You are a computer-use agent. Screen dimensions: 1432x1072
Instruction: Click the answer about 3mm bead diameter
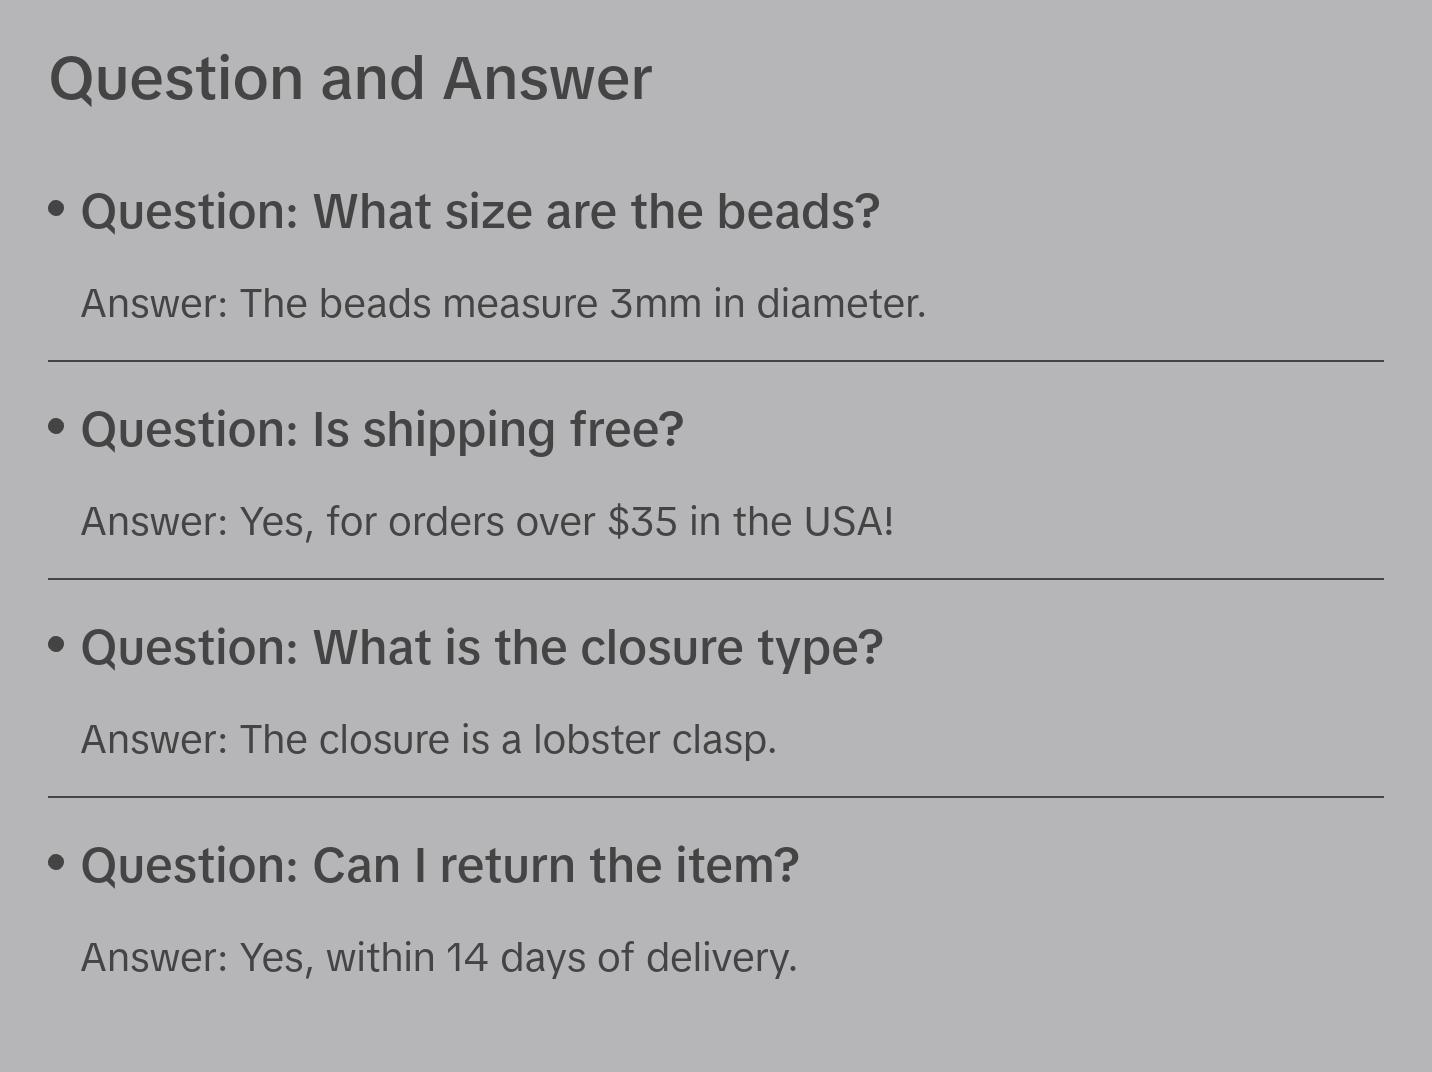503,304
